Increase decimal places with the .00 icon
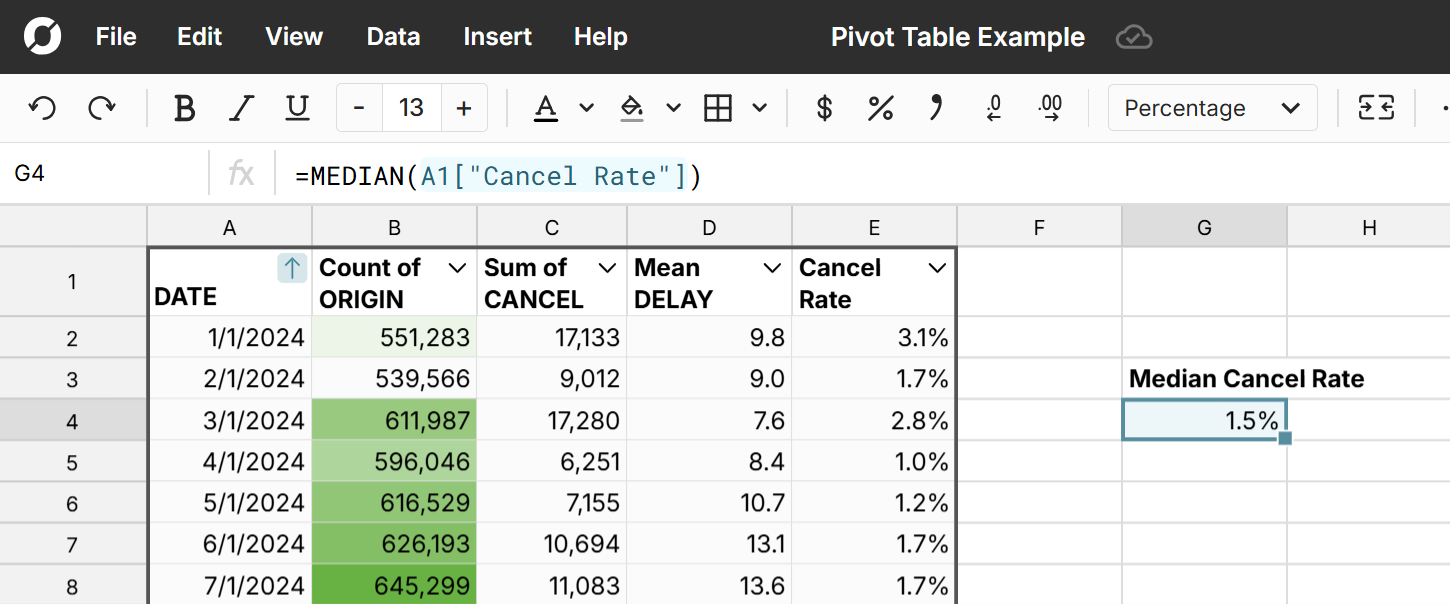The height and width of the screenshot is (604, 1450). [1050, 108]
